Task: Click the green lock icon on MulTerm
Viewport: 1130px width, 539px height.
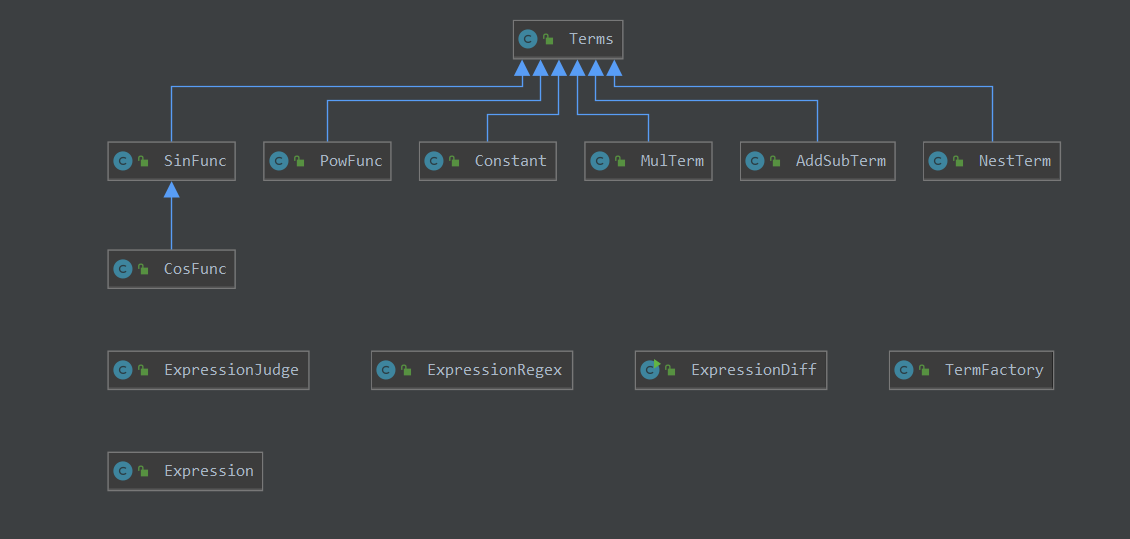Action: point(621,161)
